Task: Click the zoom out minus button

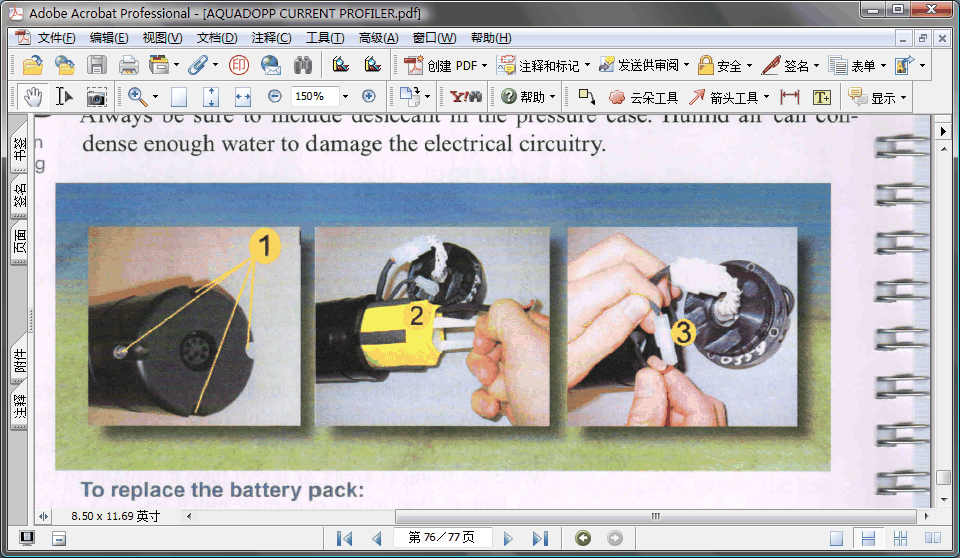Action: click(275, 97)
